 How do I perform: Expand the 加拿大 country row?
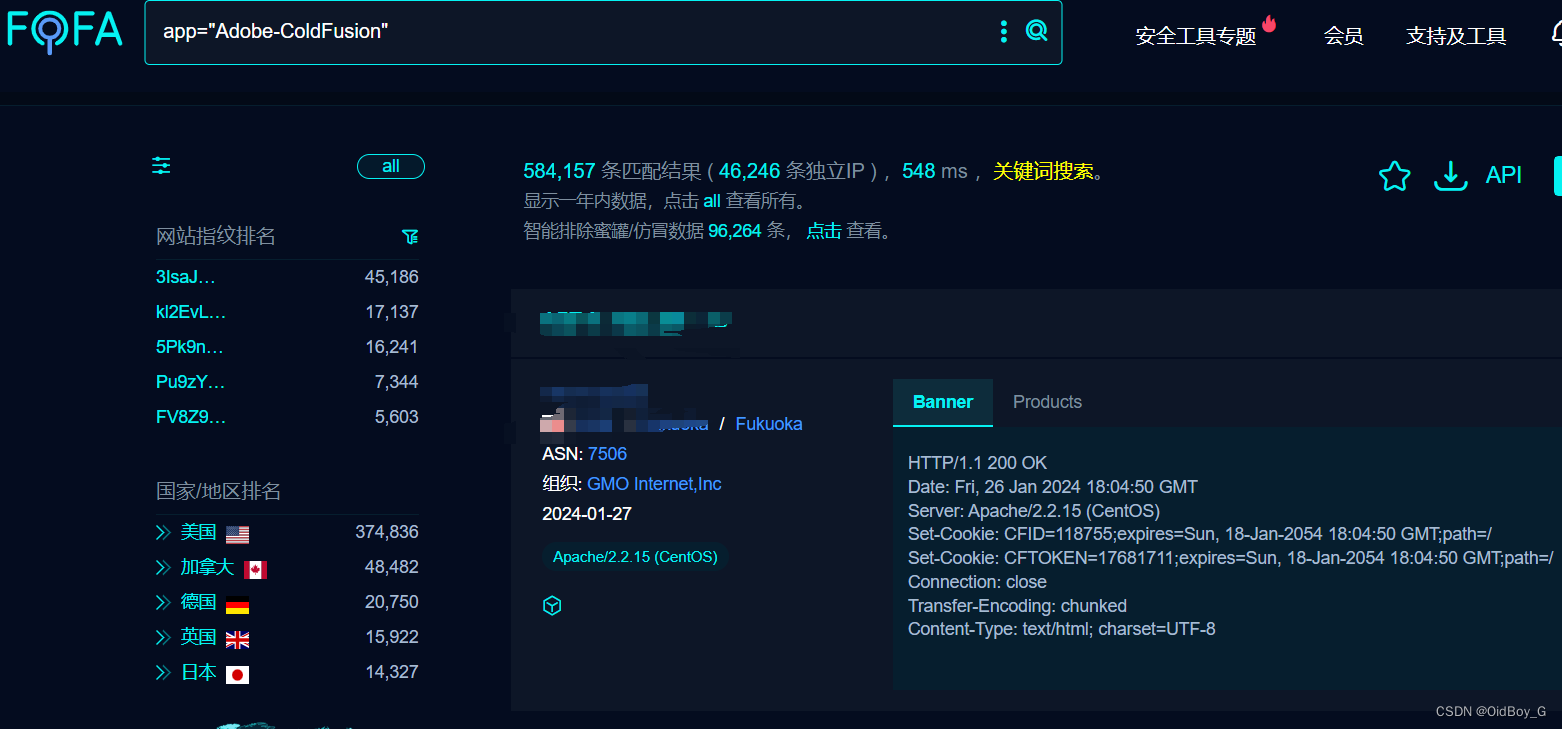point(164,568)
